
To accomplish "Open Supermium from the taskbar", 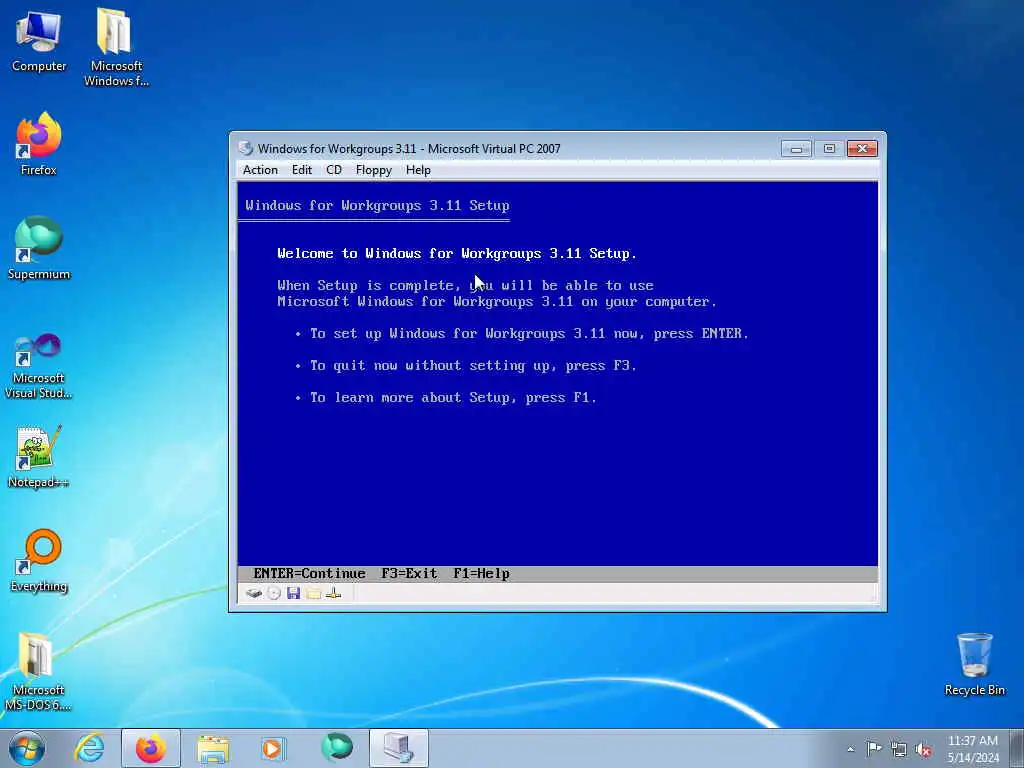I will (x=337, y=748).
